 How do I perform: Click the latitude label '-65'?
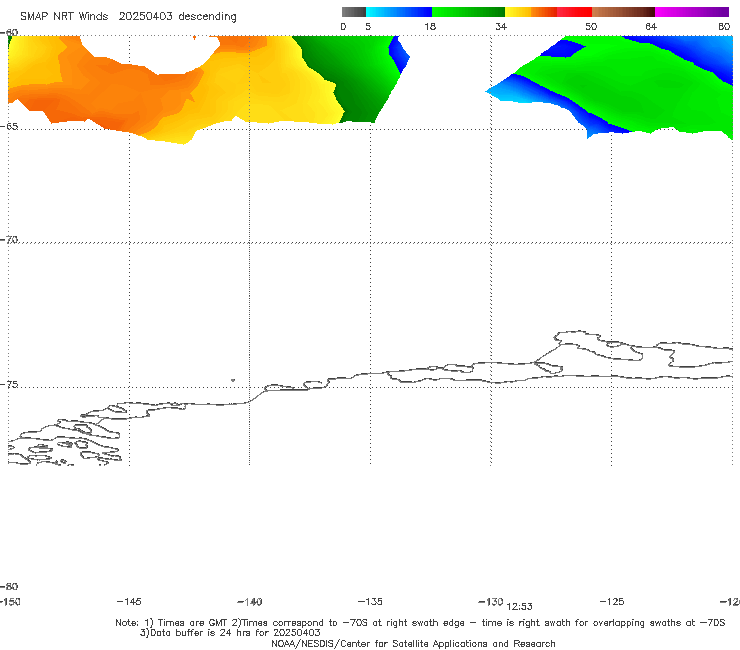tap(9, 127)
